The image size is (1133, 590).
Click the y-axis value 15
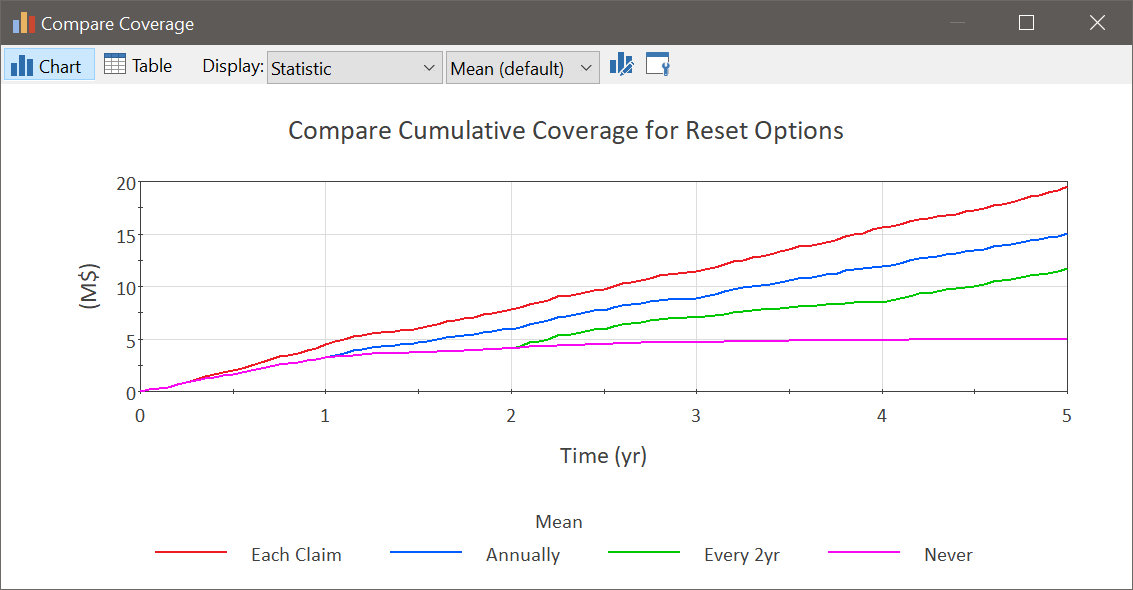click(126, 236)
